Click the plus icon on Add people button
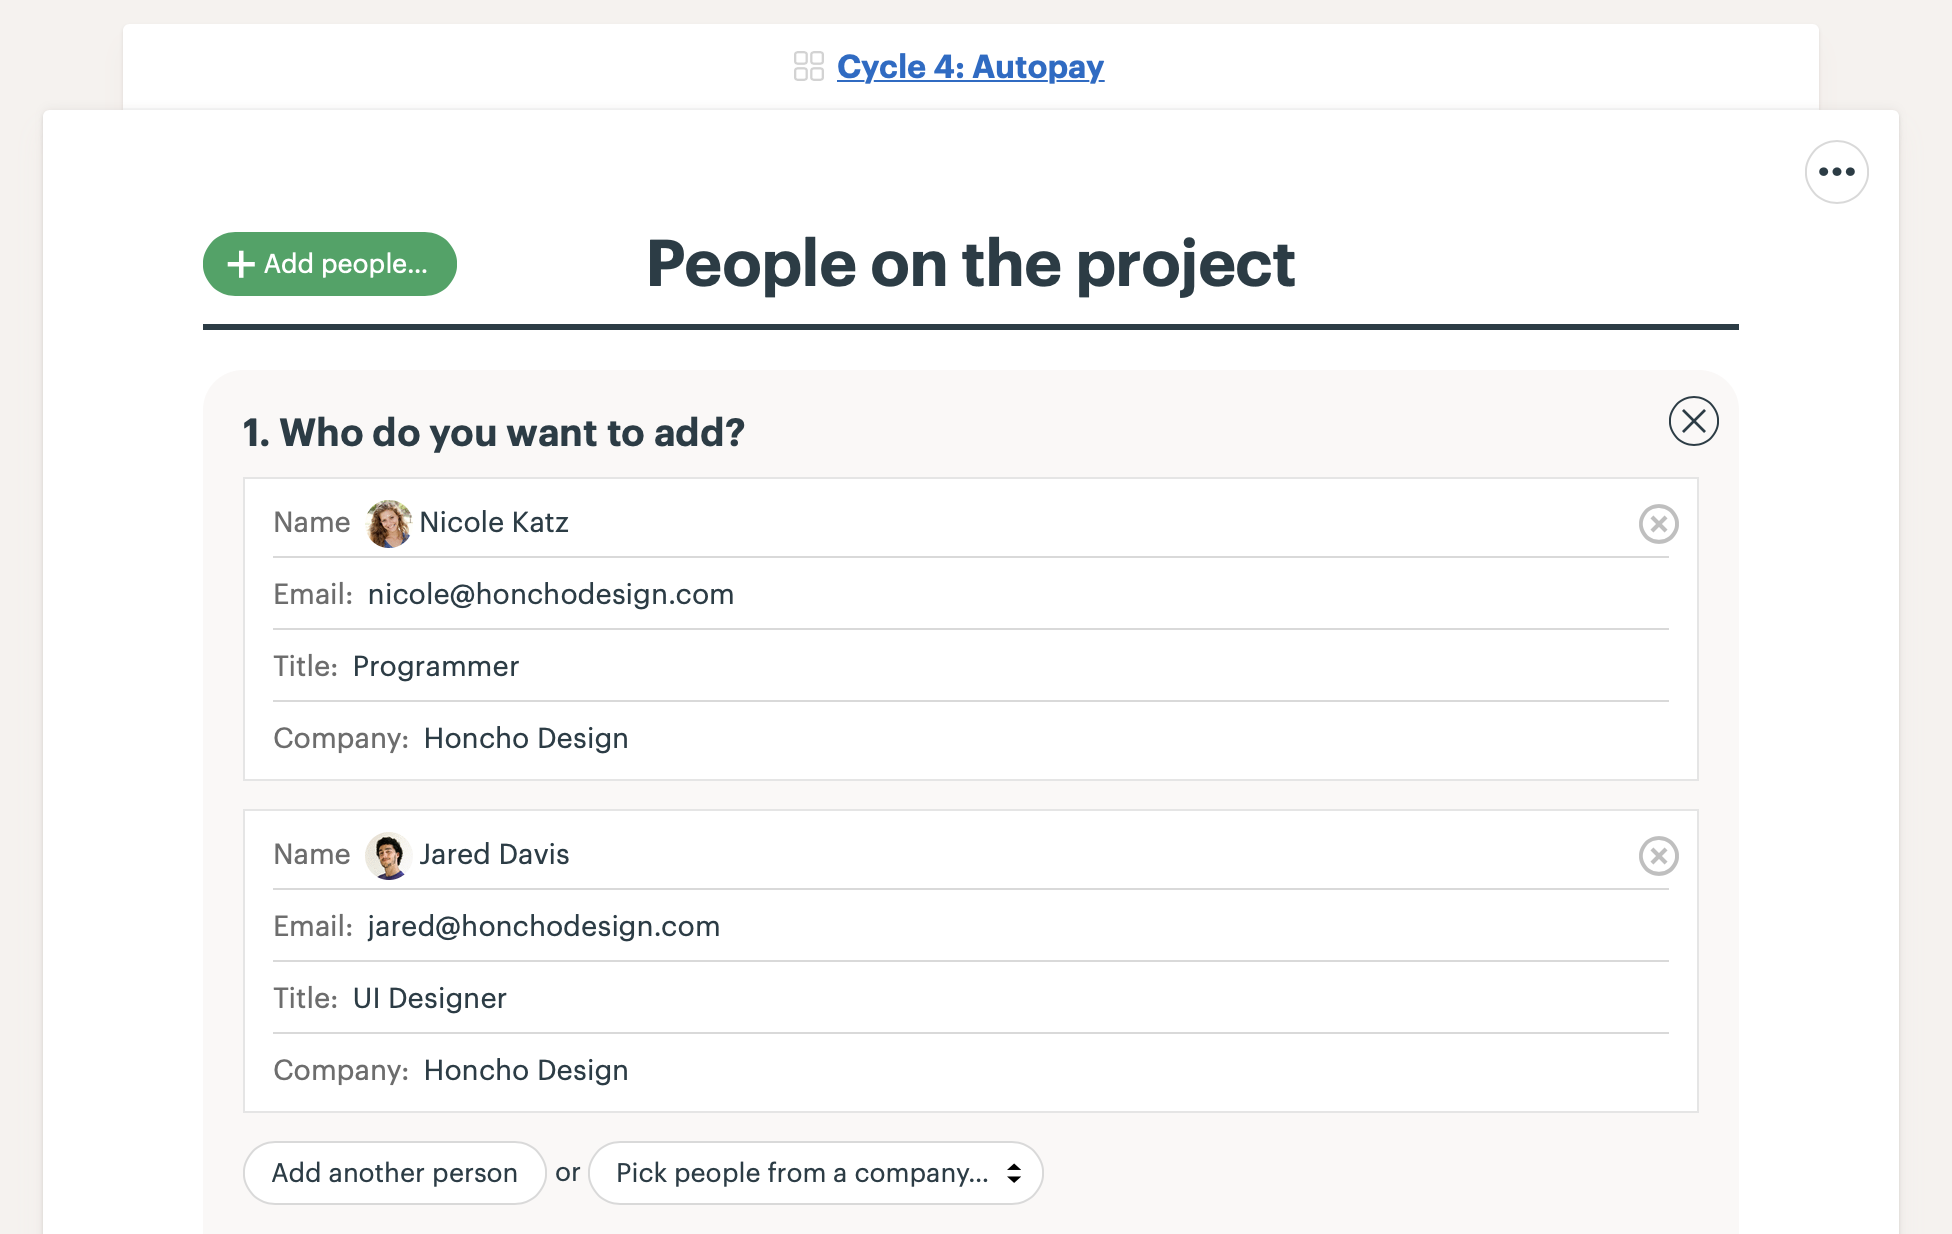The height and width of the screenshot is (1234, 1952). (x=241, y=264)
